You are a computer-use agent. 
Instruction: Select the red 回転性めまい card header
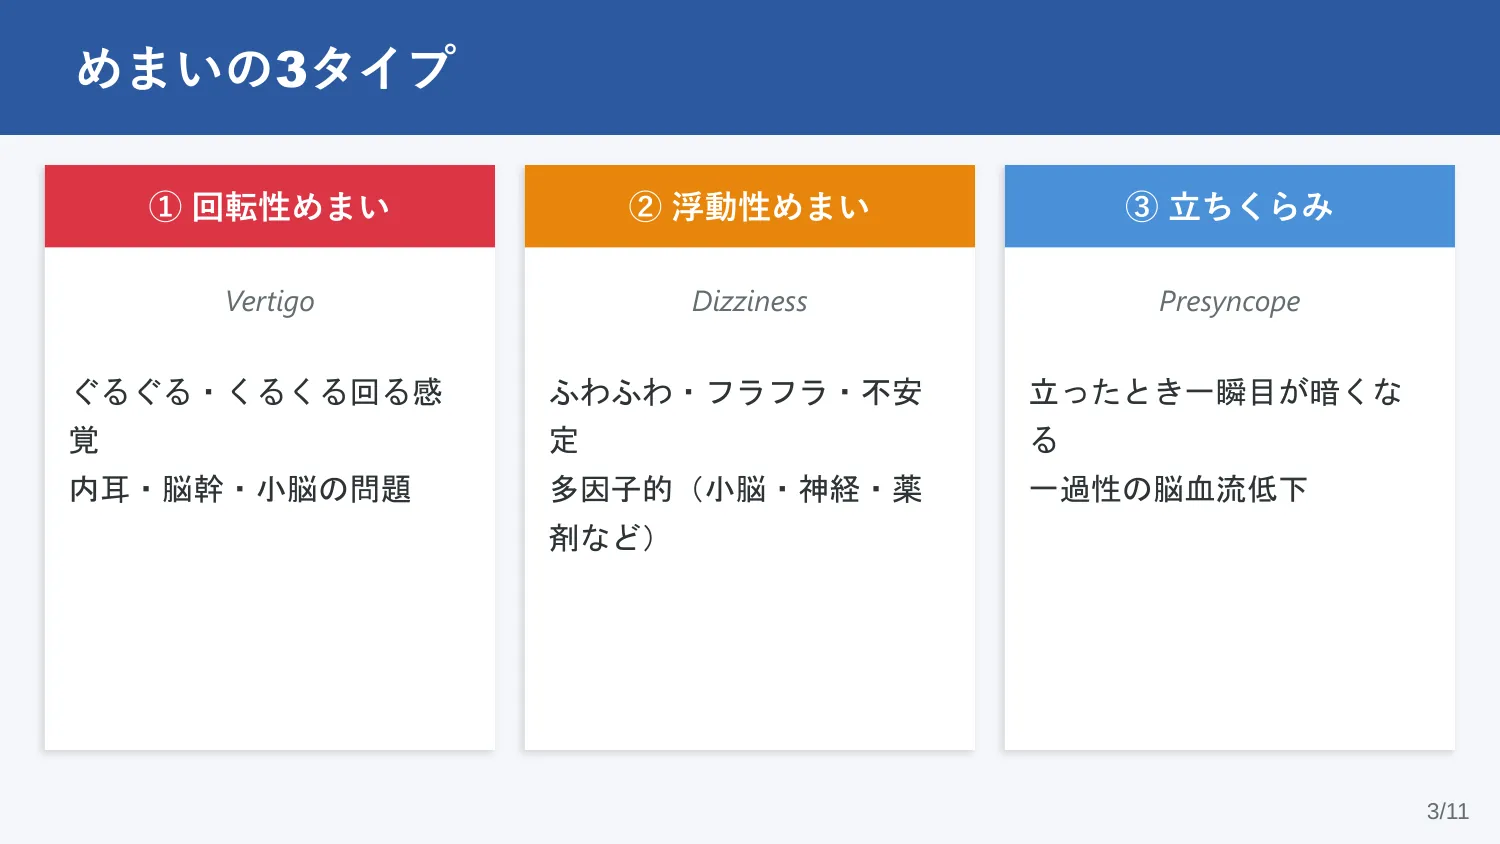[270, 206]
